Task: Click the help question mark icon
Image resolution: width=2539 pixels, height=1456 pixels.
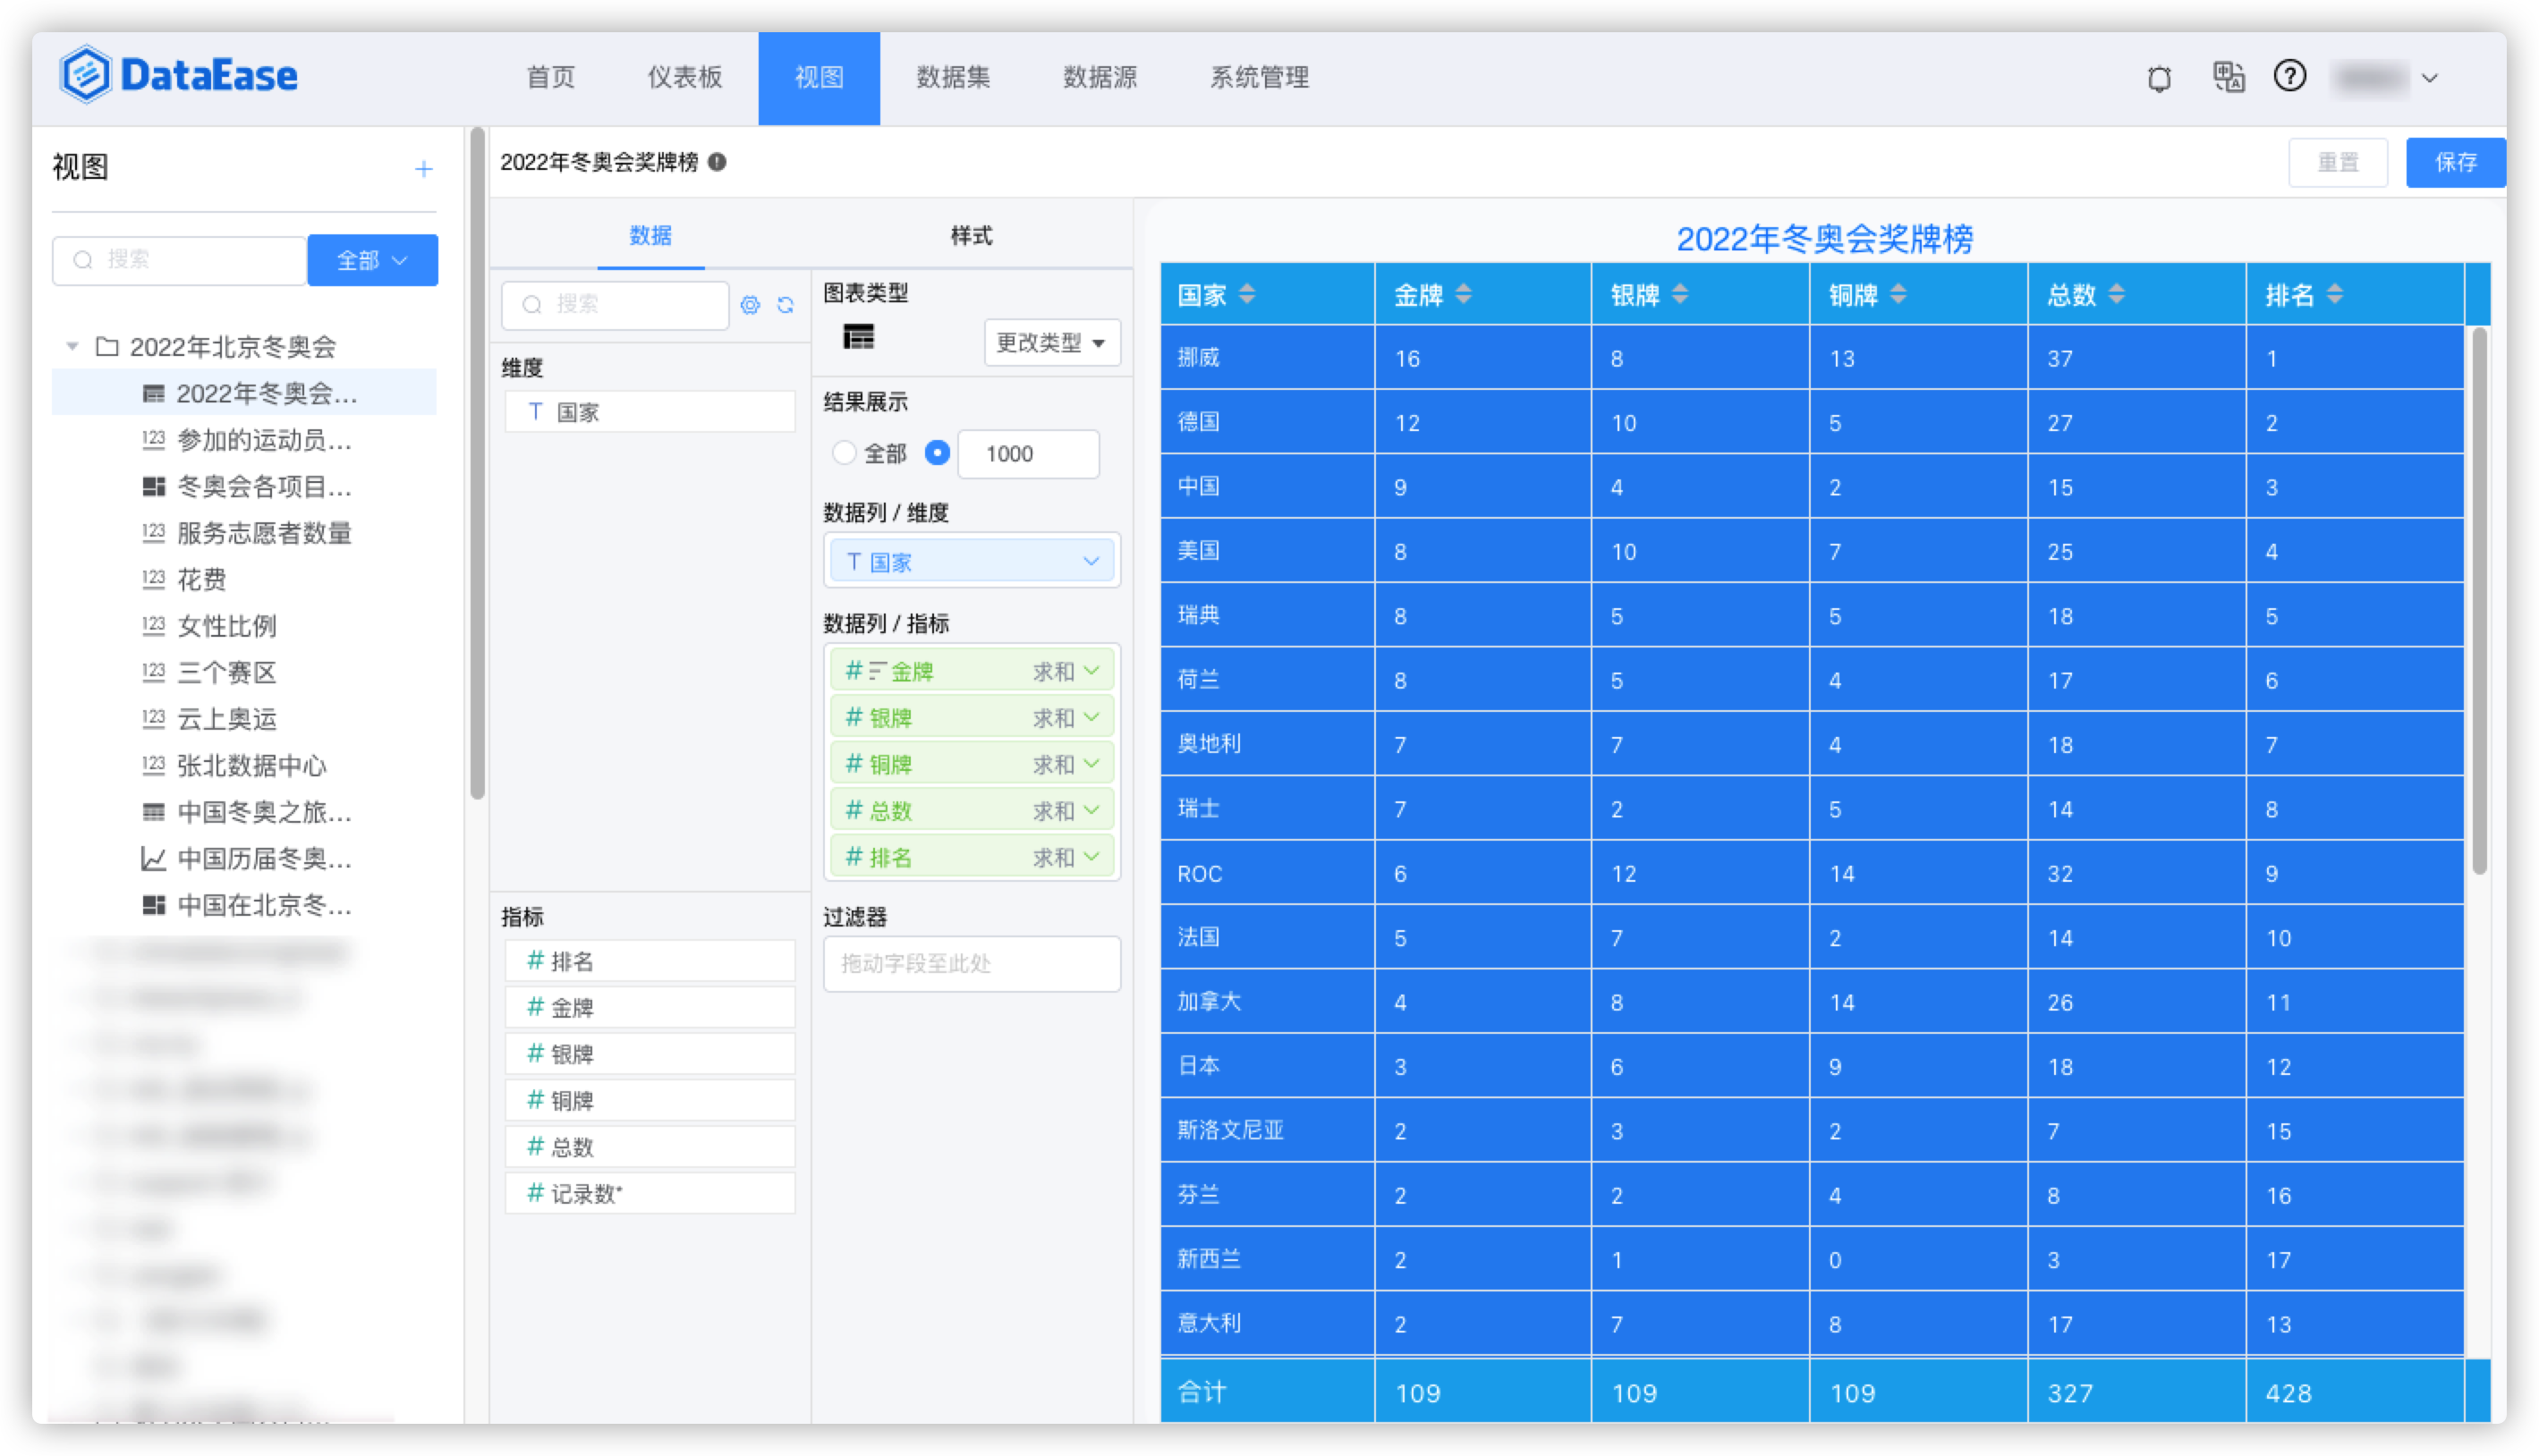Action: coord(2289,76)
